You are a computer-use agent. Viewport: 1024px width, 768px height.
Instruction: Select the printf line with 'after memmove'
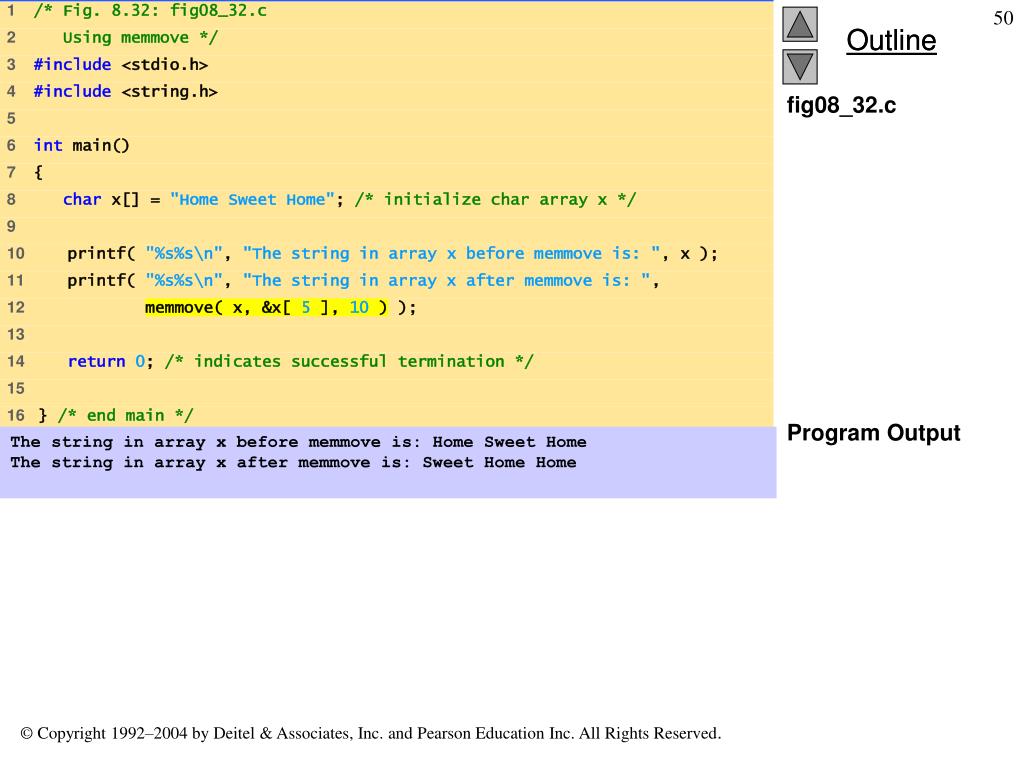click(363, 280)
